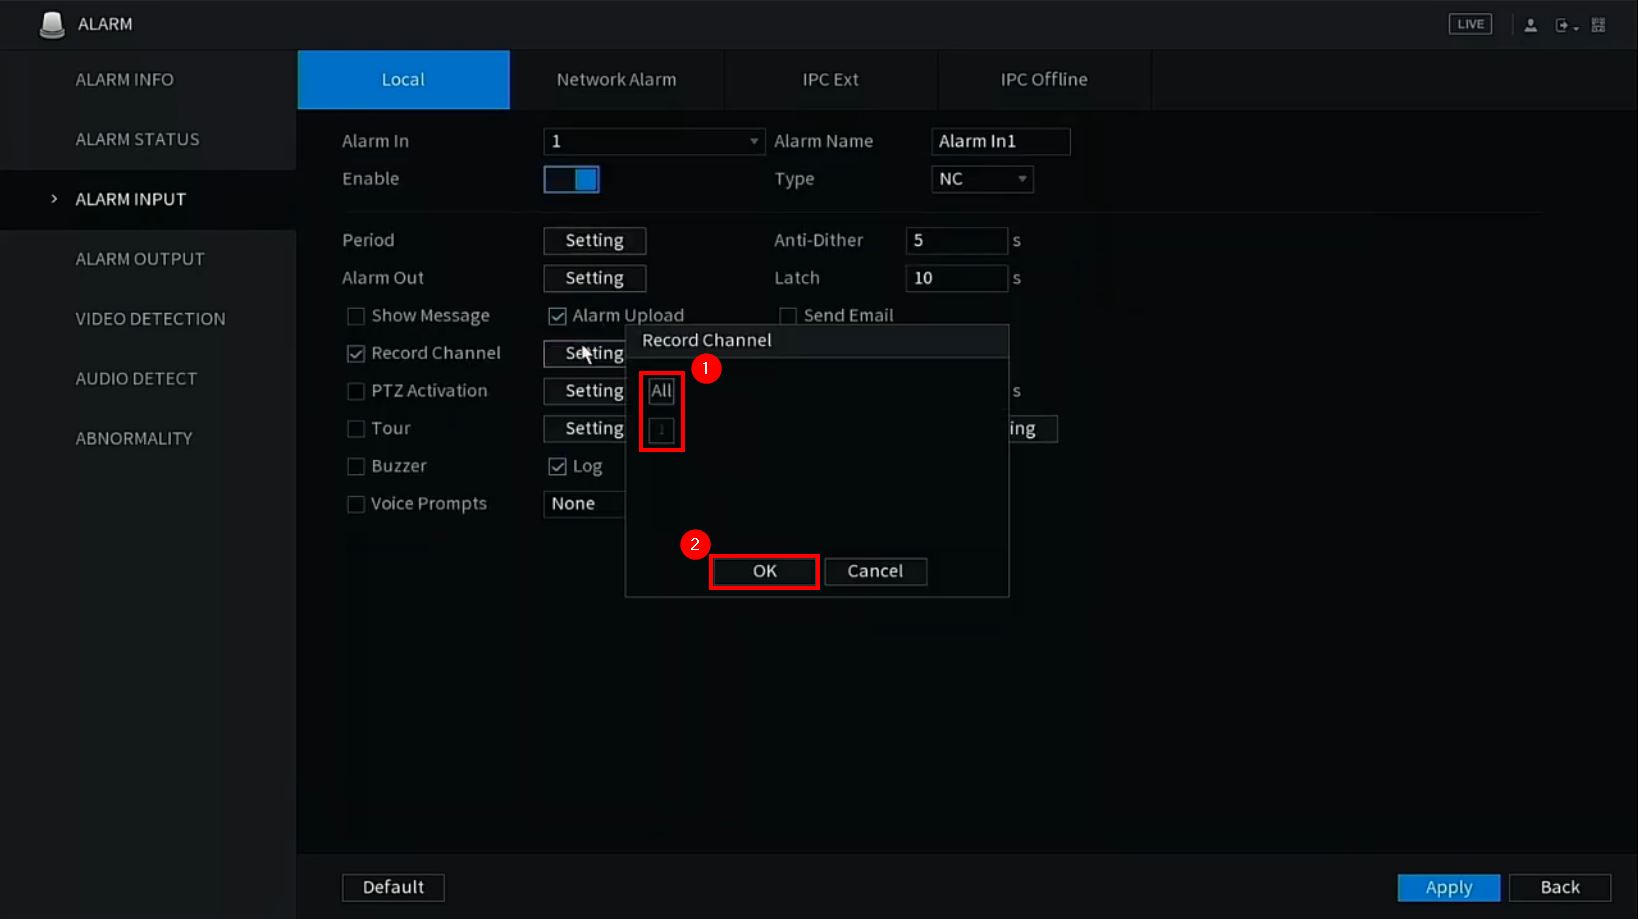Cancel the Record Channel dialog
This screenshot has height=919, width=1638.
pos(875,572)
